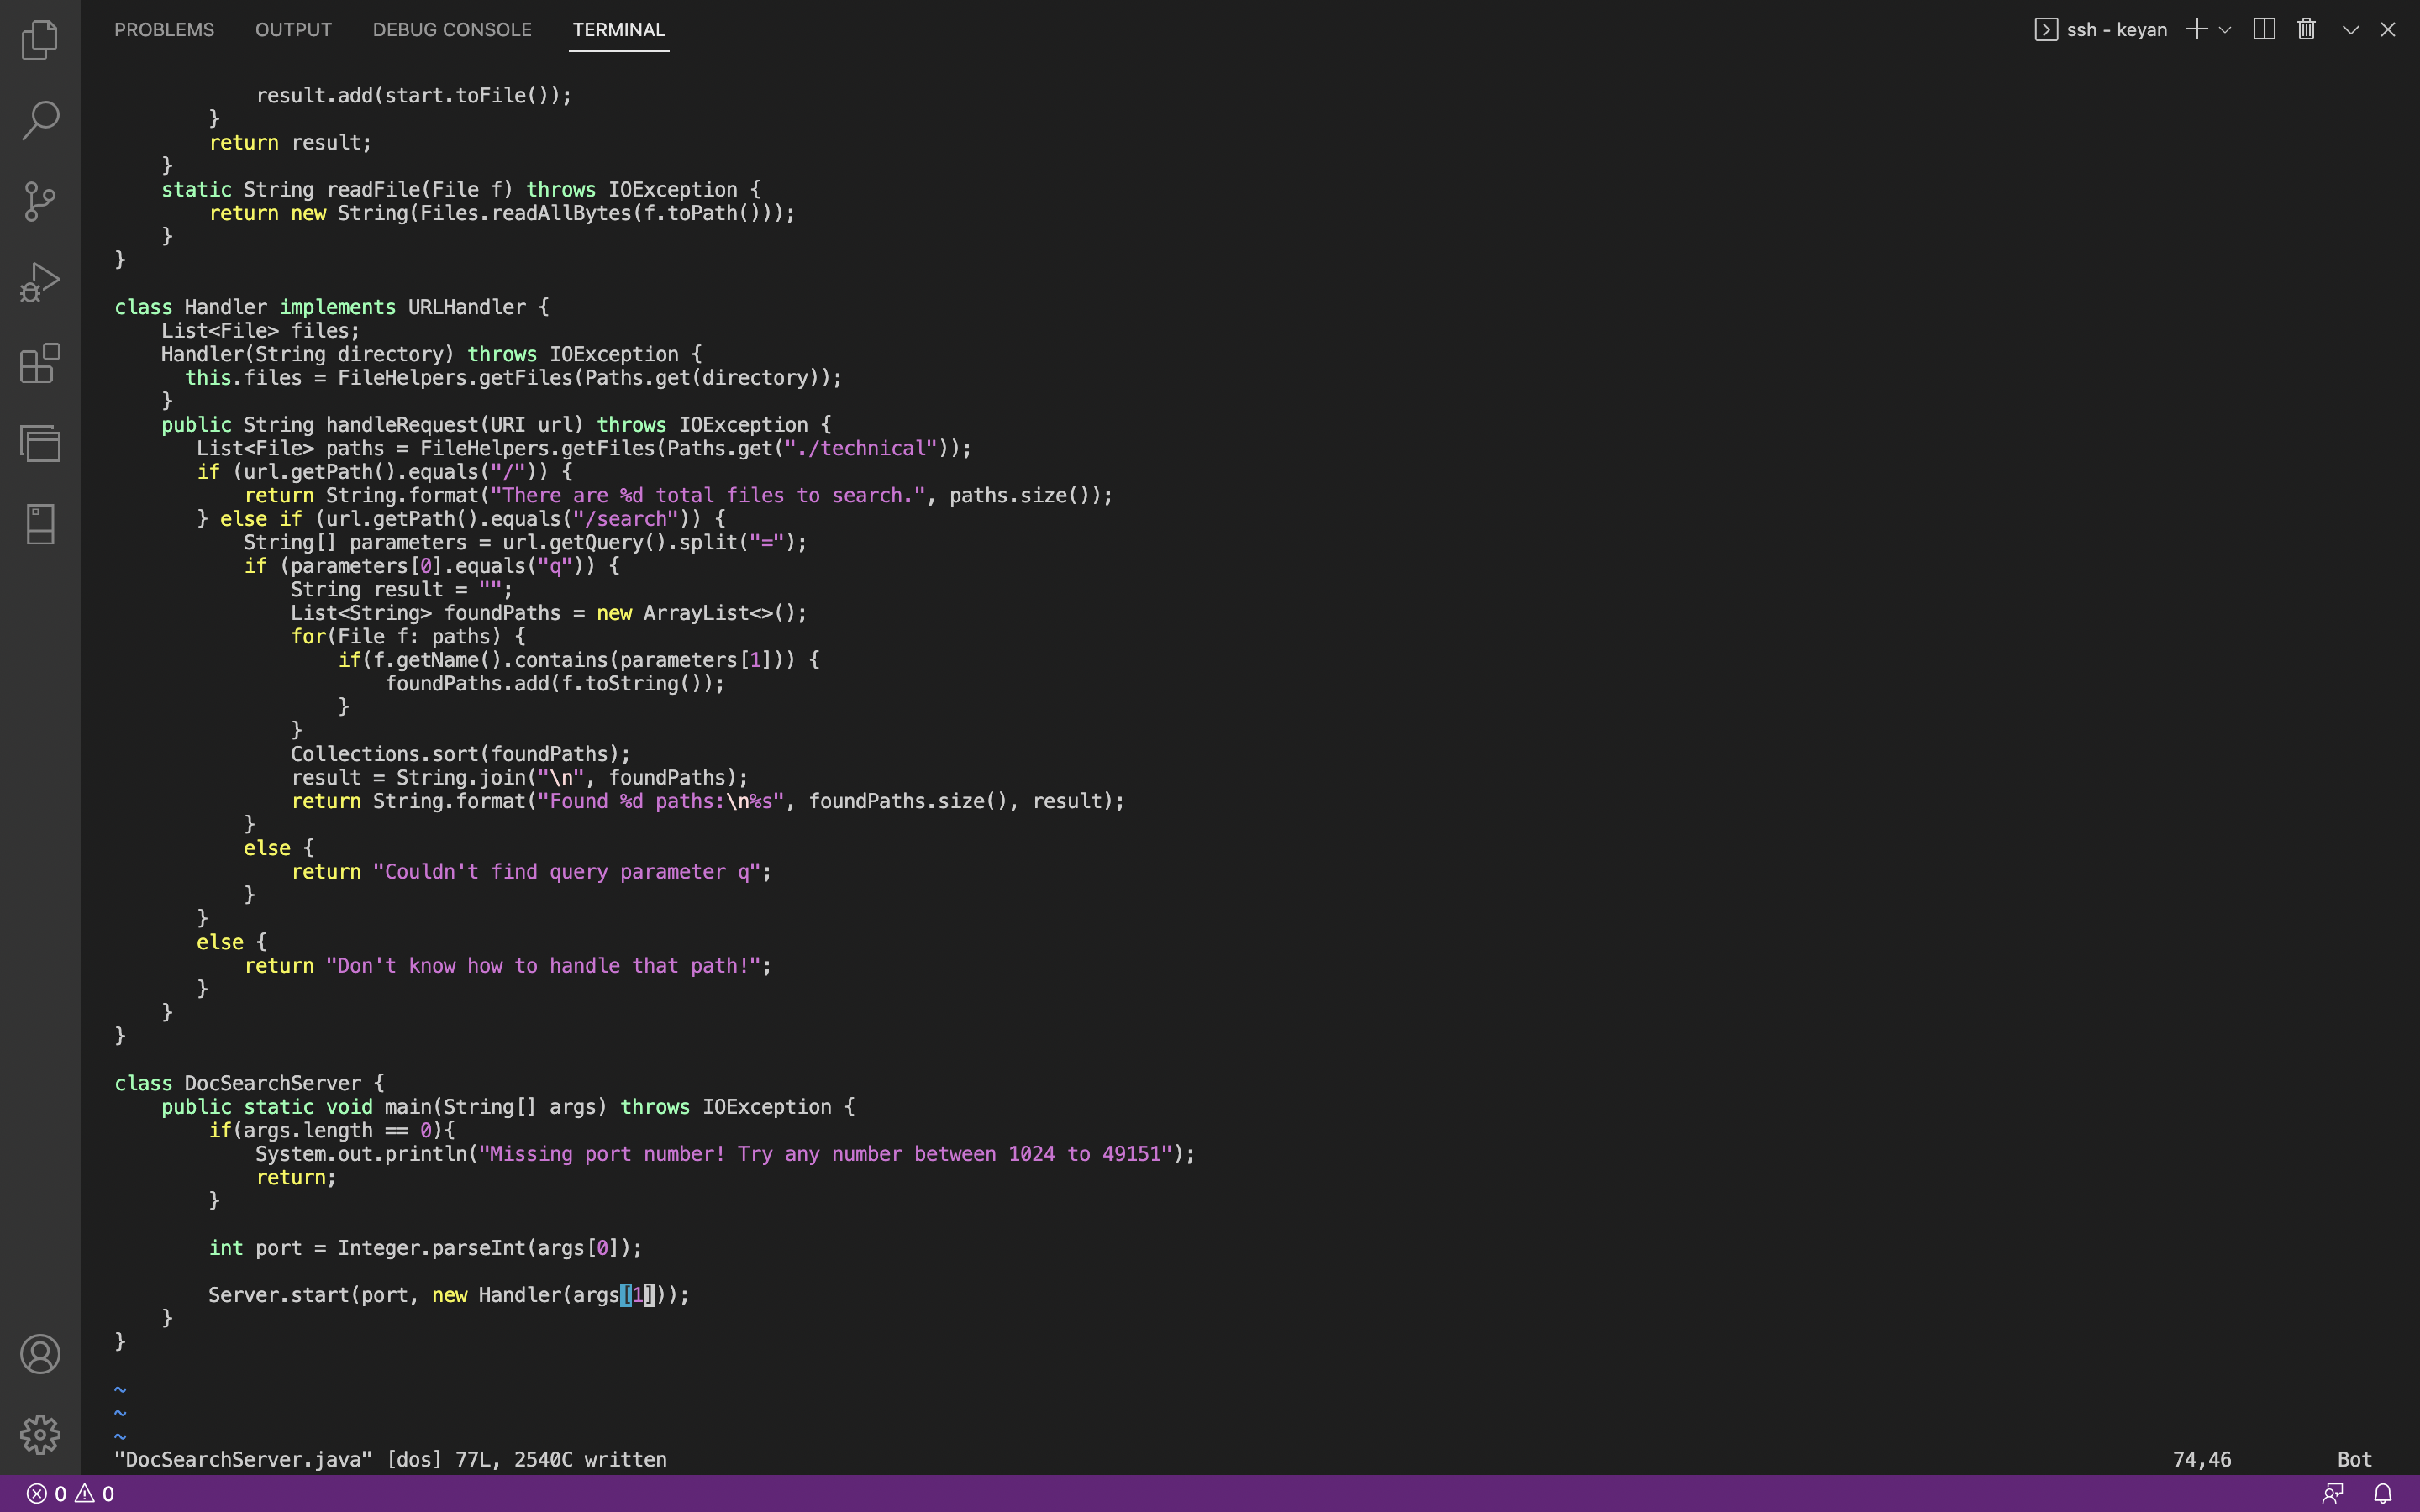This screenshot has height=1512, width=2420.
Task: Click the Accounts icon
Action: [40, 1354]
